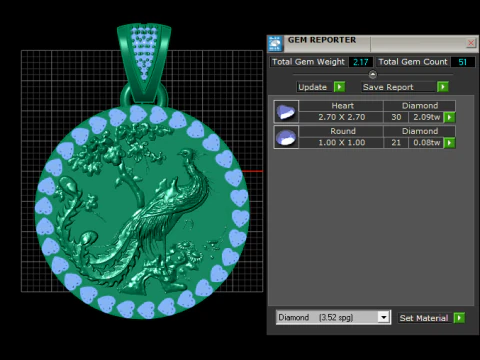
Task: Click green arrow on the Heart 2.09tw row
Action: click(x=449, y=117)
